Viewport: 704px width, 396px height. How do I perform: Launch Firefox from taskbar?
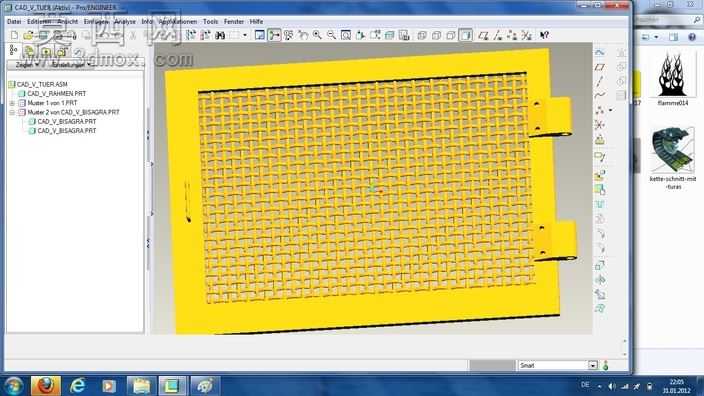click(45, 386)
